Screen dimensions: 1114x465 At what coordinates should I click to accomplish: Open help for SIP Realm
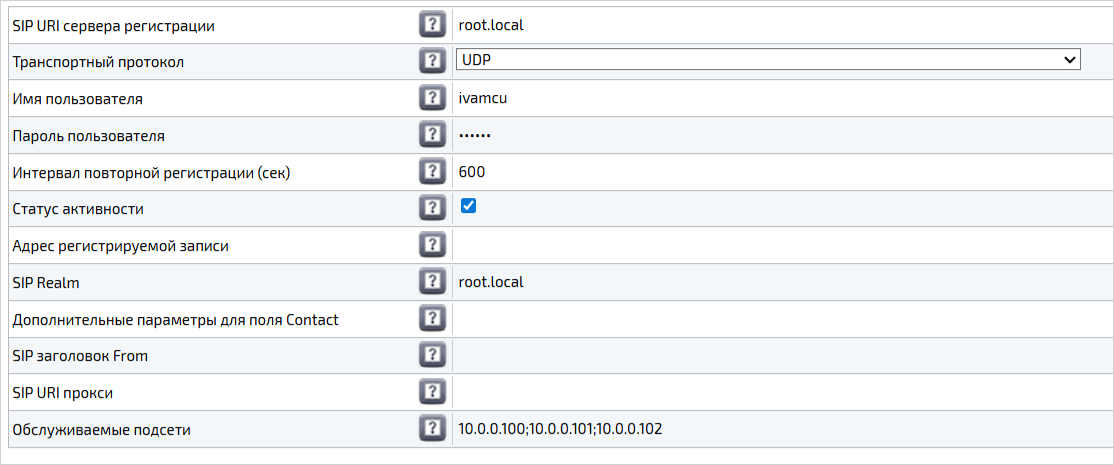[430, 282]
